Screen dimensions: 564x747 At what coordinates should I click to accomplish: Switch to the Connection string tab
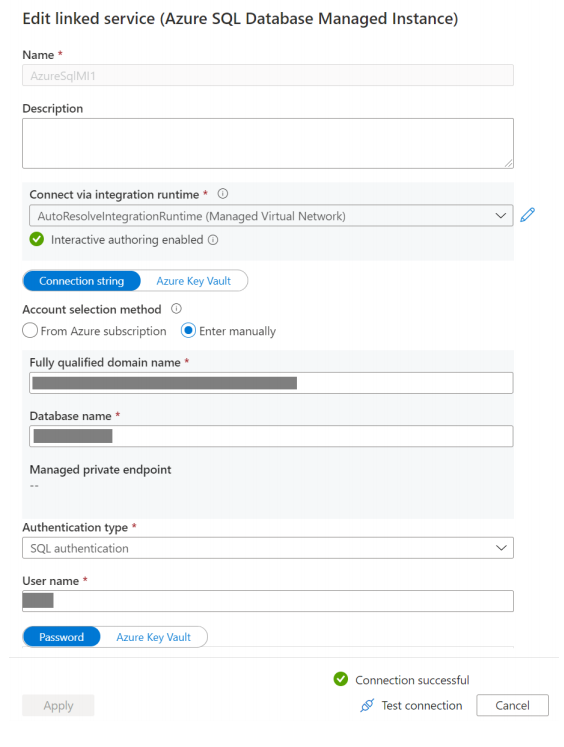(x=81, y=281)
